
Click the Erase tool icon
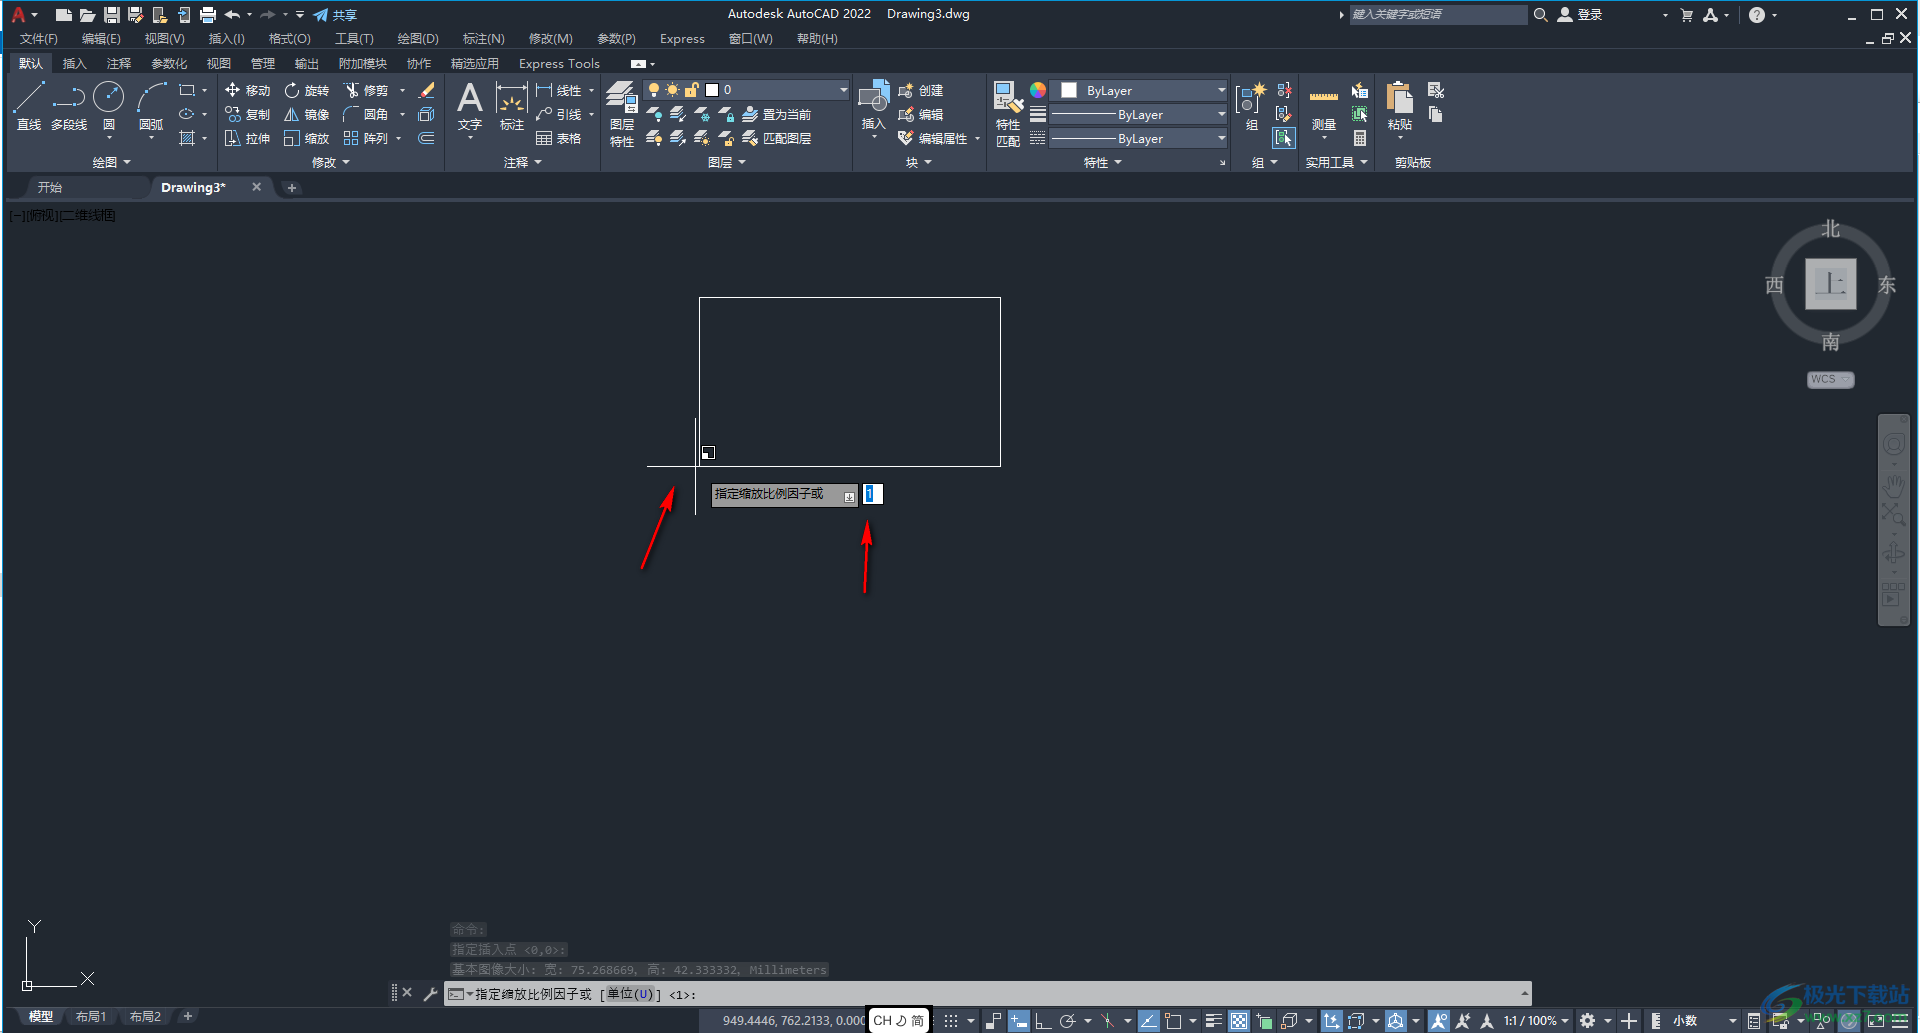[426, 90]
